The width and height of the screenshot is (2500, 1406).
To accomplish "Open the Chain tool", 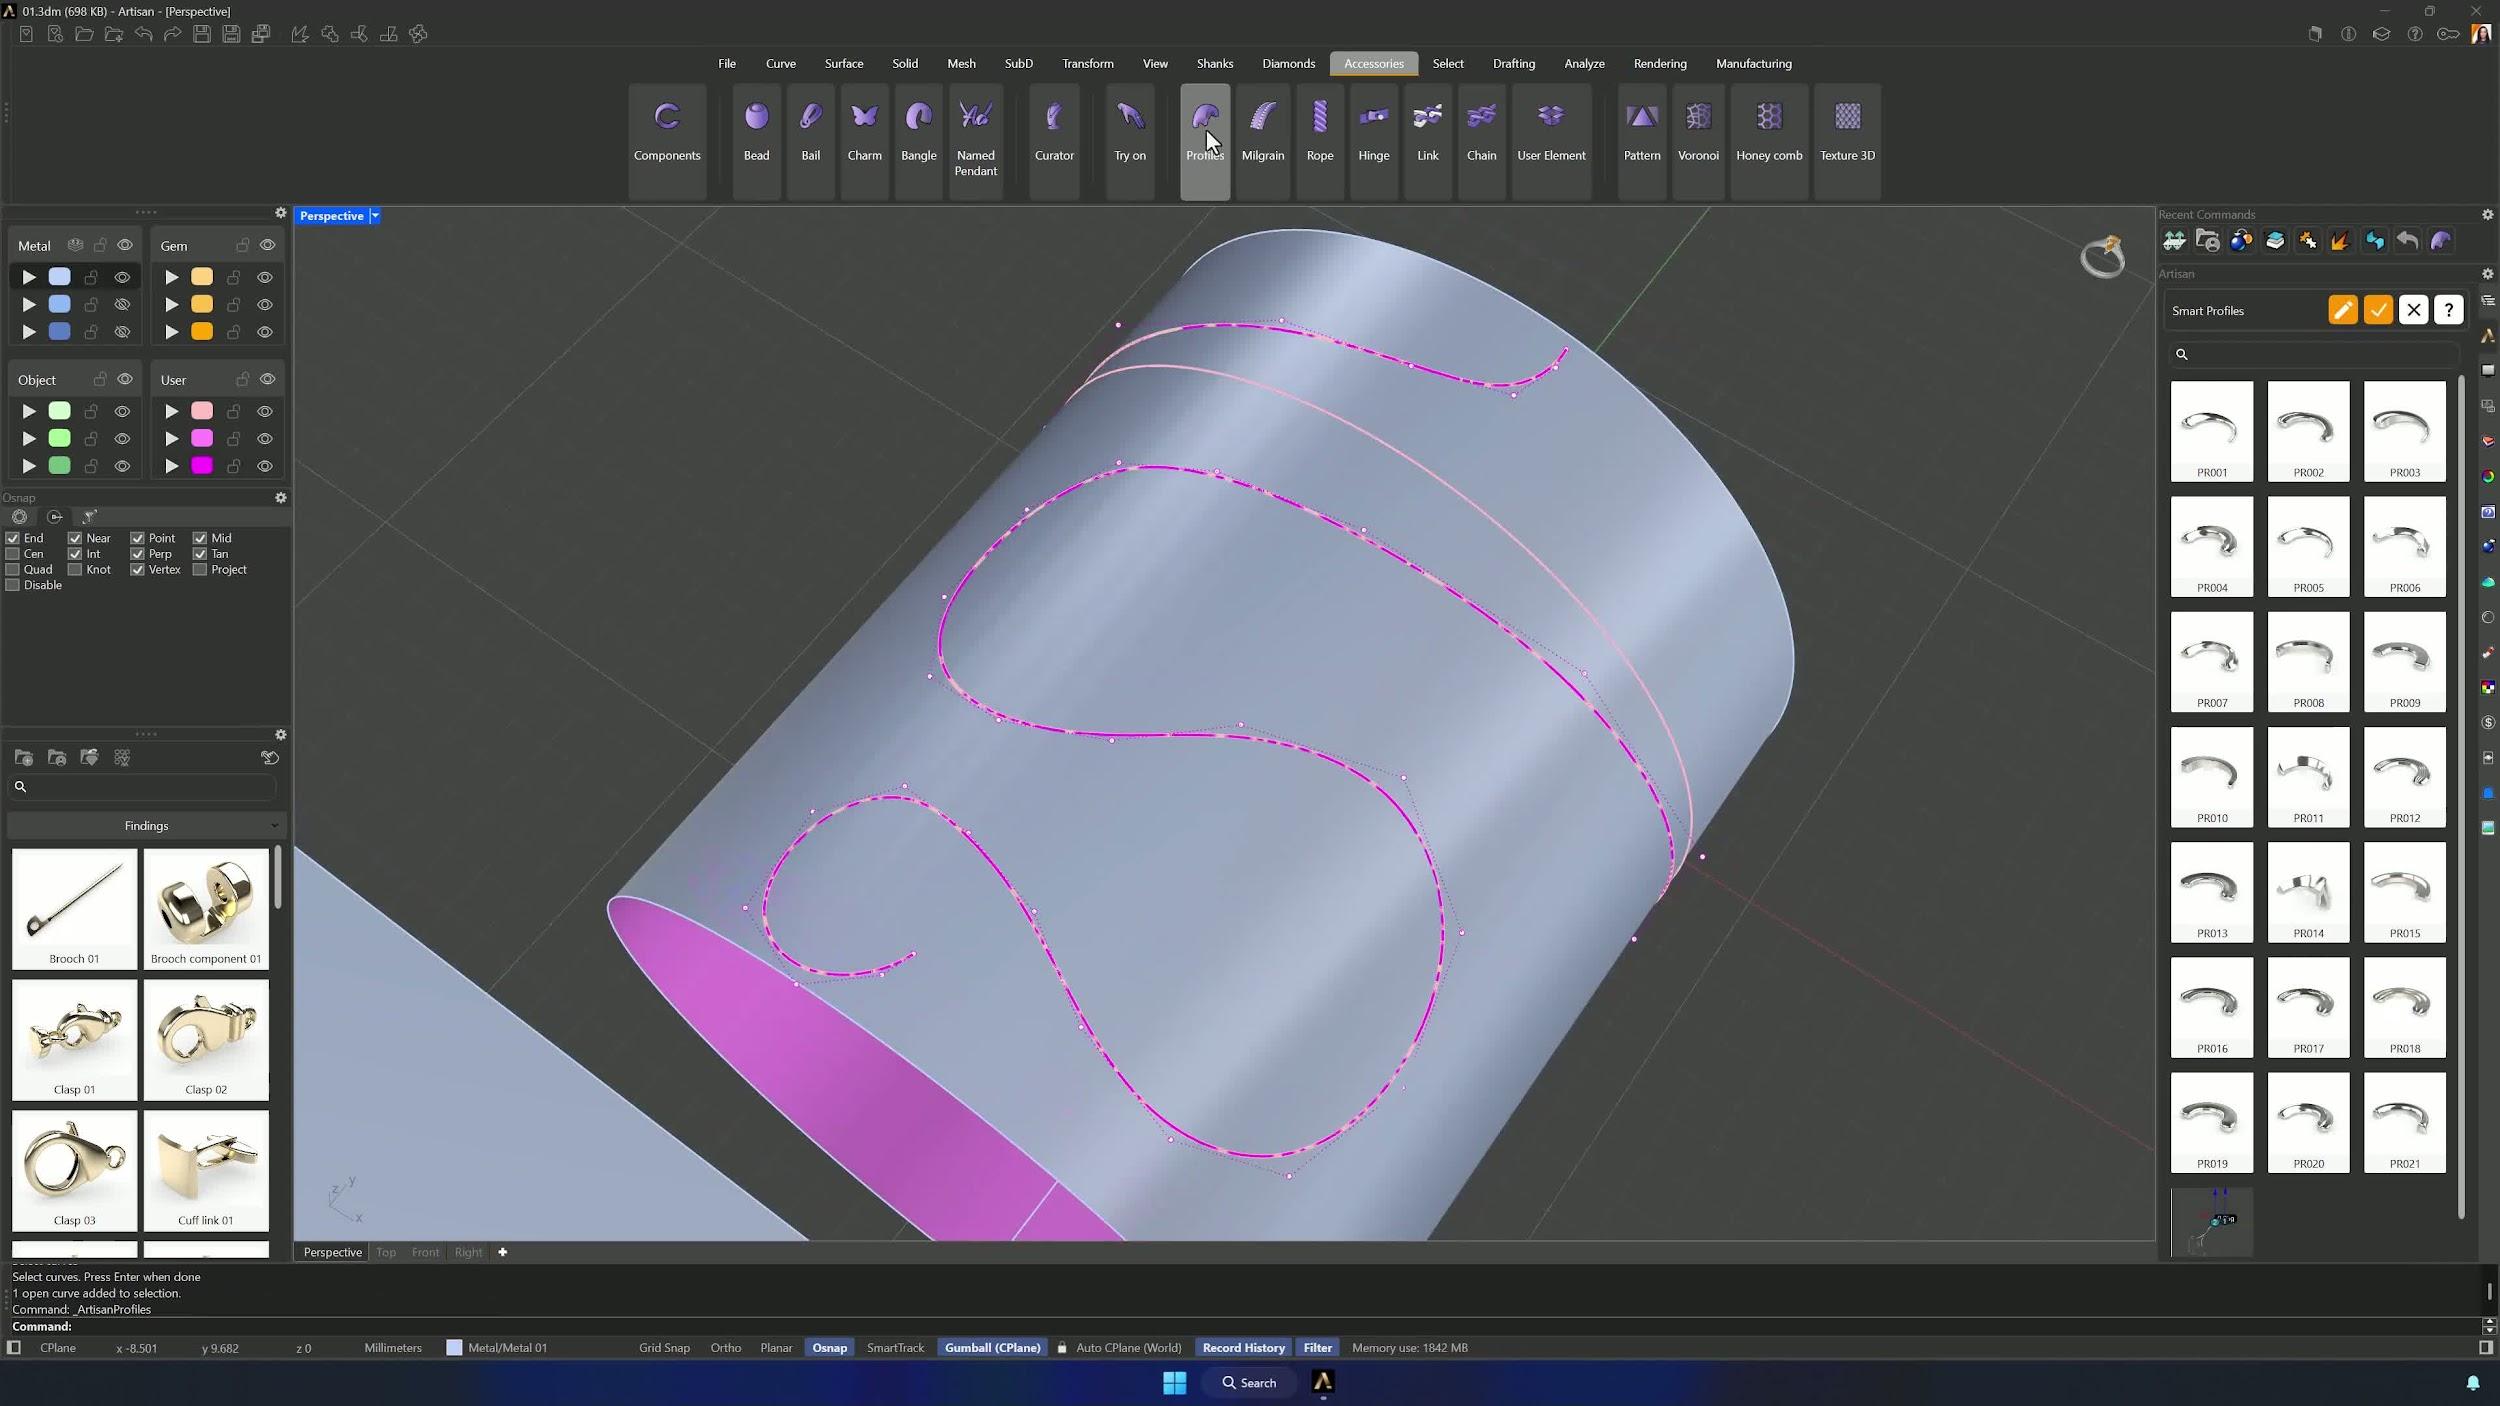I will pyautogui.click(x=1481, y=141).
